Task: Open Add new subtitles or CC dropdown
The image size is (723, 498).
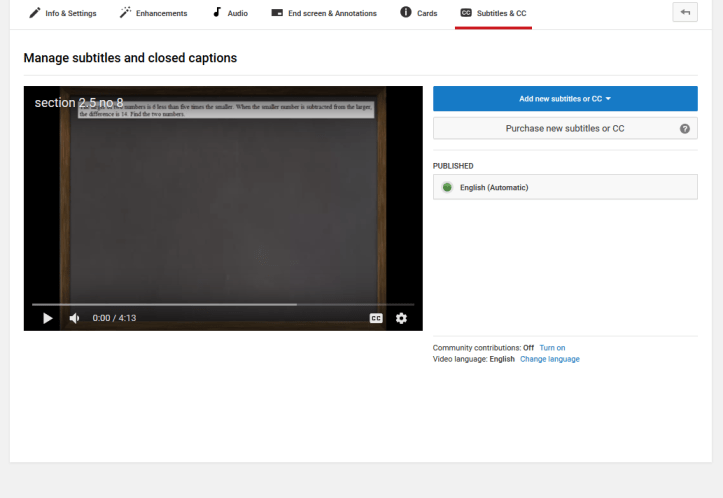Action: (x=565, y=99)
